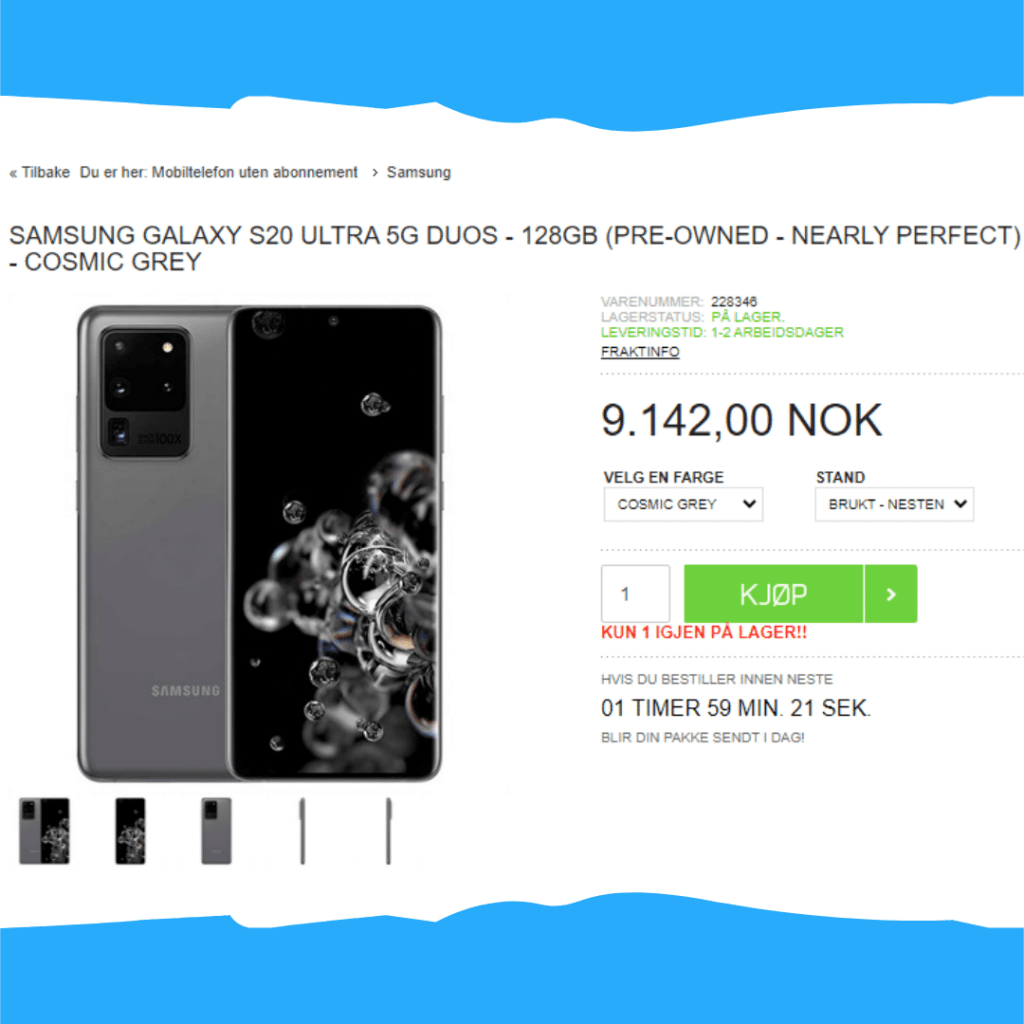Show the back-view grey phone thumbnail
The width and height of the screenshot is (1024, 1024).
216,831
